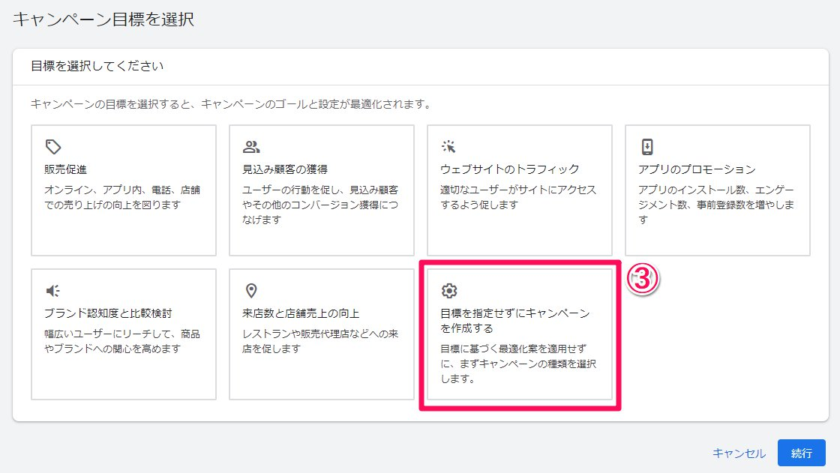Viewport: 840px width, 473px height.
Task: Click the sparkle cursor icon for ウェブサイトのトラフィック
Action: coord(449,147)
